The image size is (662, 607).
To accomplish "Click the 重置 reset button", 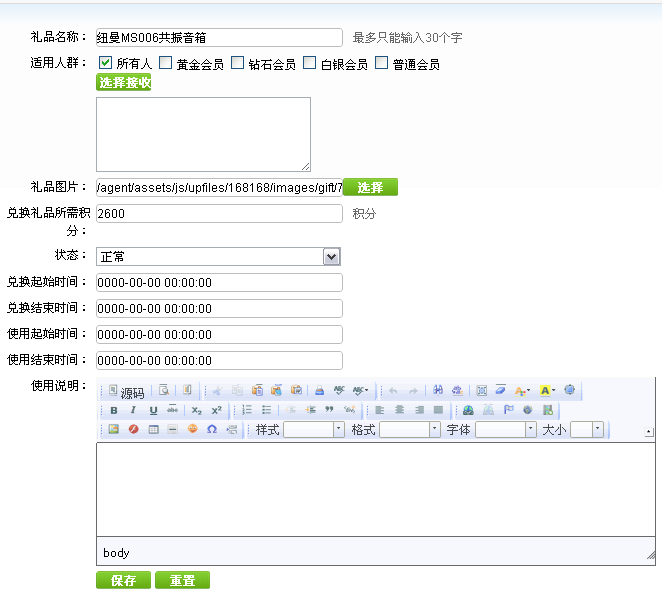I will (182, 581).
